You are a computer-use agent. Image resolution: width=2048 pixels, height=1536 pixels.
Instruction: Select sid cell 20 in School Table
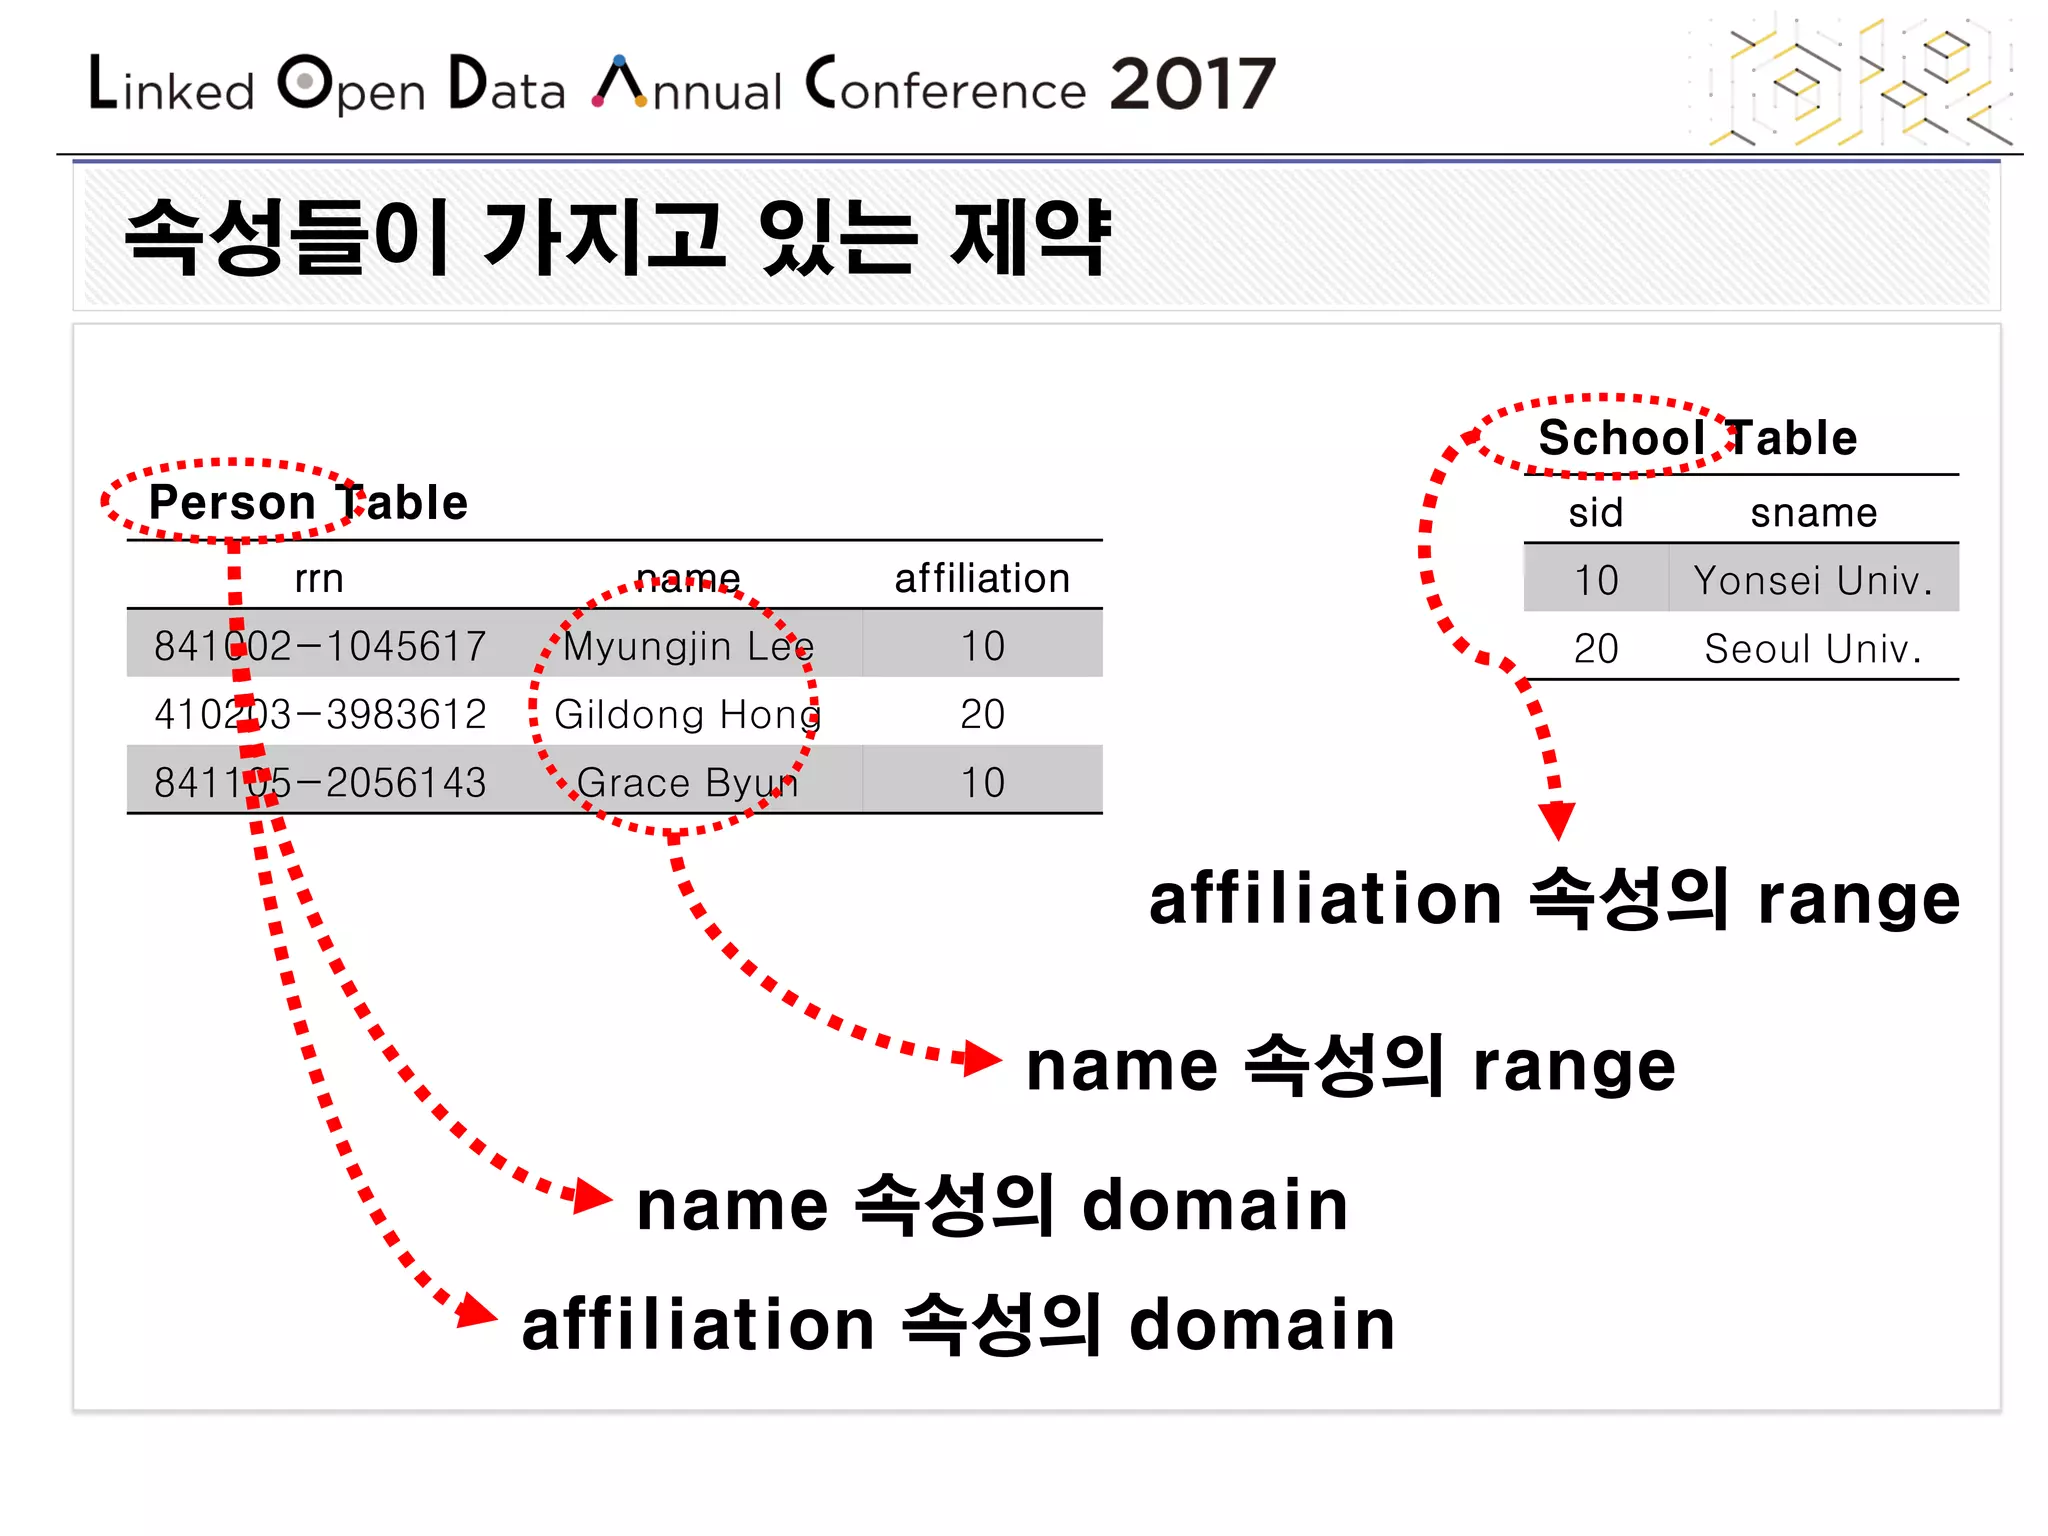tap(1595, 648)
